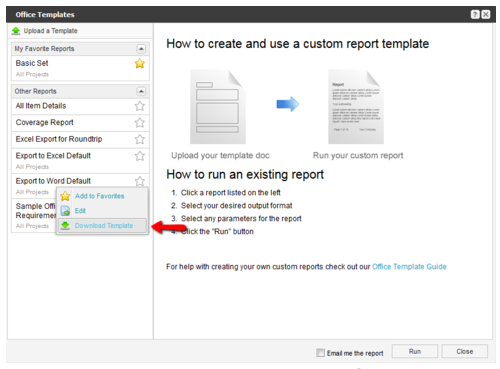The width and height of the screenshot is (500, 369).
Task: Click 'Select your desired output format' step
Action: click(x=236, y=206)
